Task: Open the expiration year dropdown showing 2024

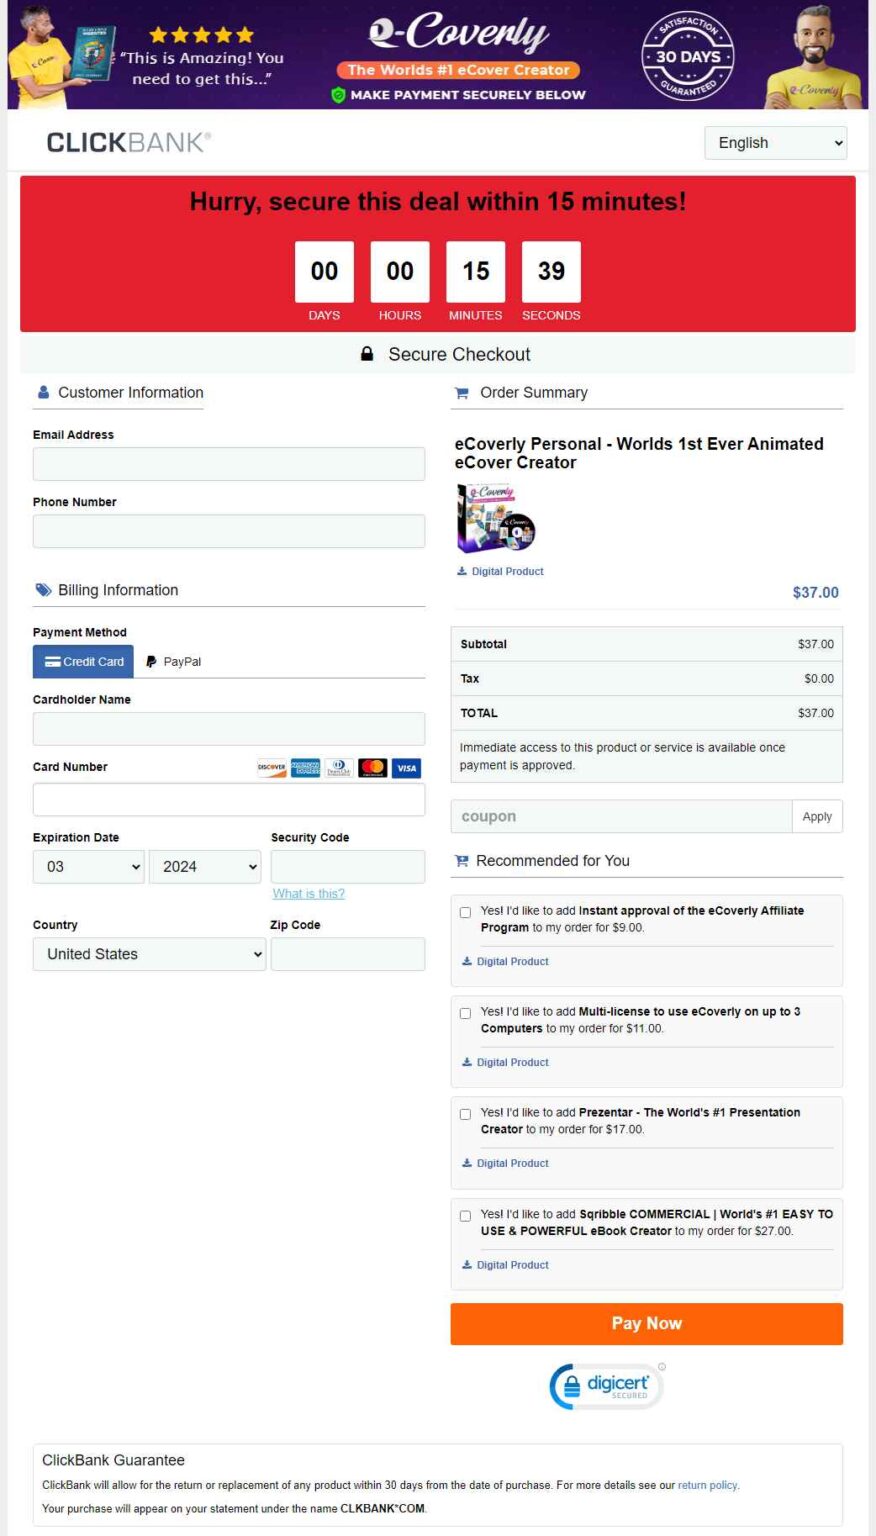Action: coord(205,867)
